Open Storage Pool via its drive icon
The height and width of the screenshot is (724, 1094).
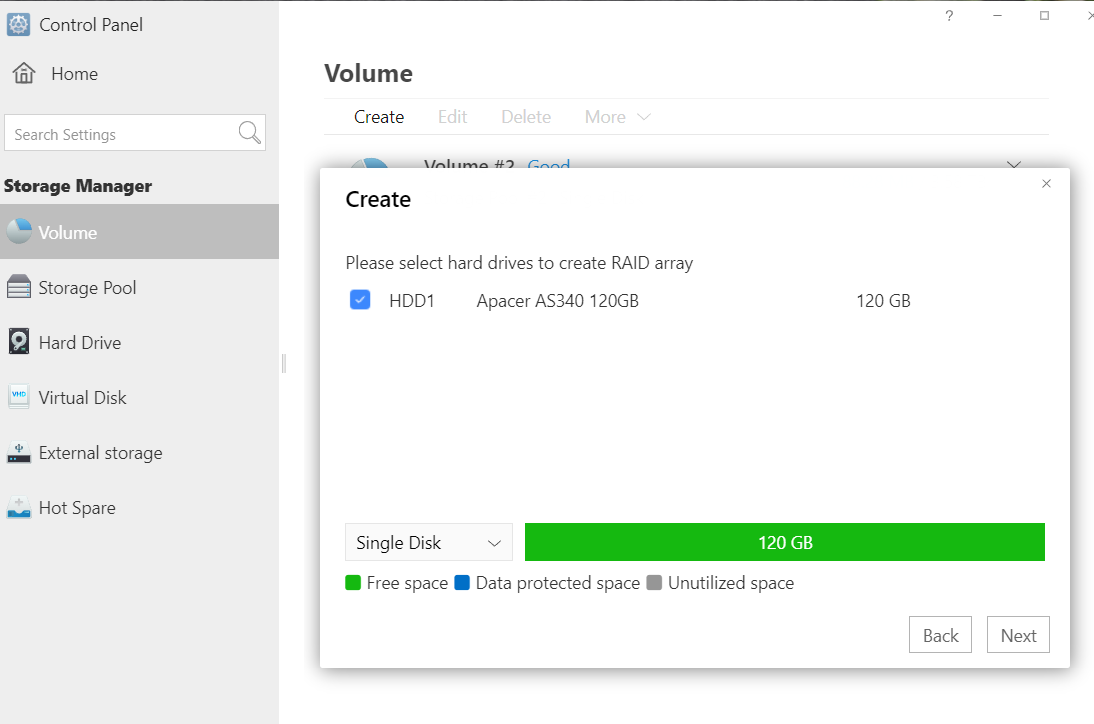pyautogui.click(x=19, y=287)
